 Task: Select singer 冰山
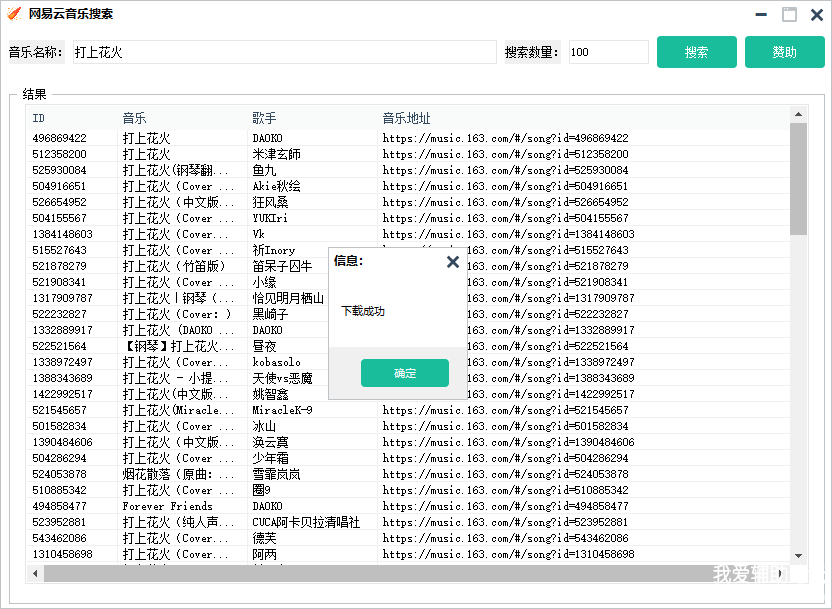264,426
